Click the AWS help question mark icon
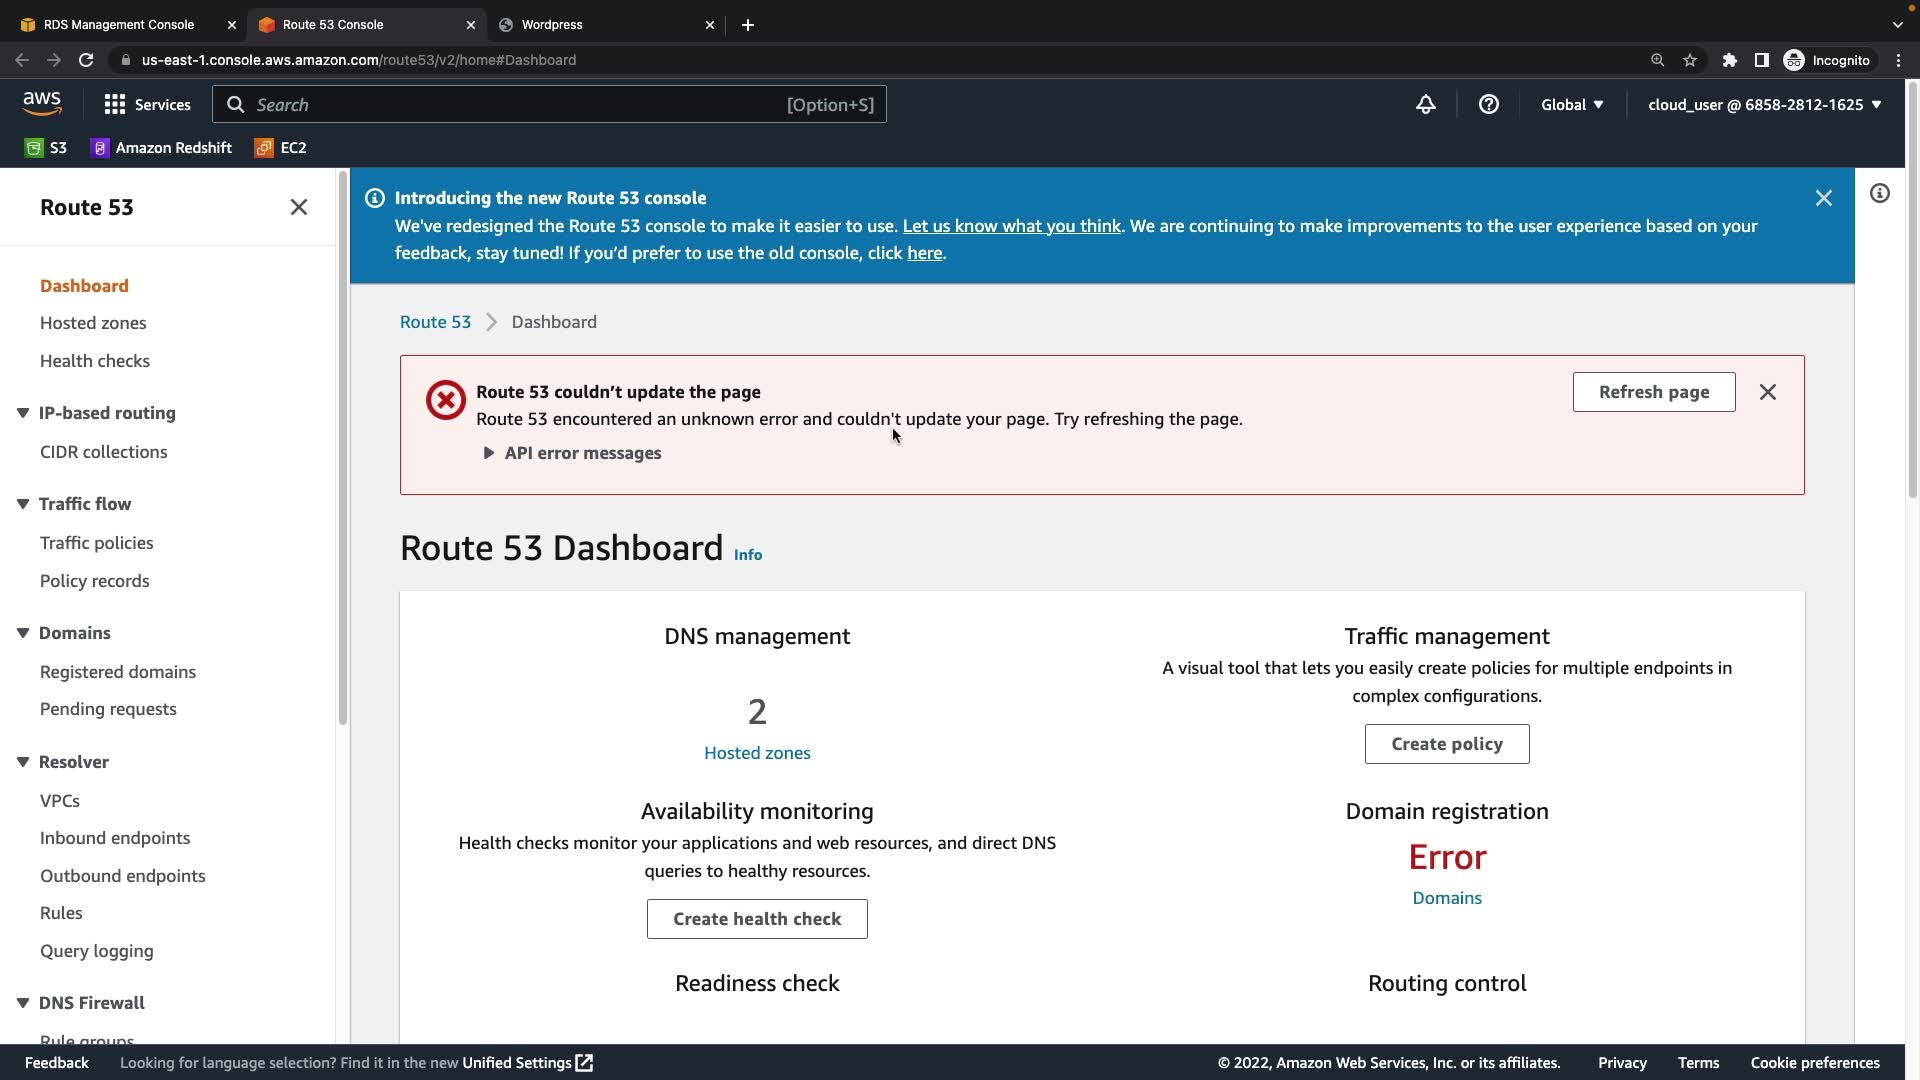Screen dimensions: 1920x1080 [1489, 105]
